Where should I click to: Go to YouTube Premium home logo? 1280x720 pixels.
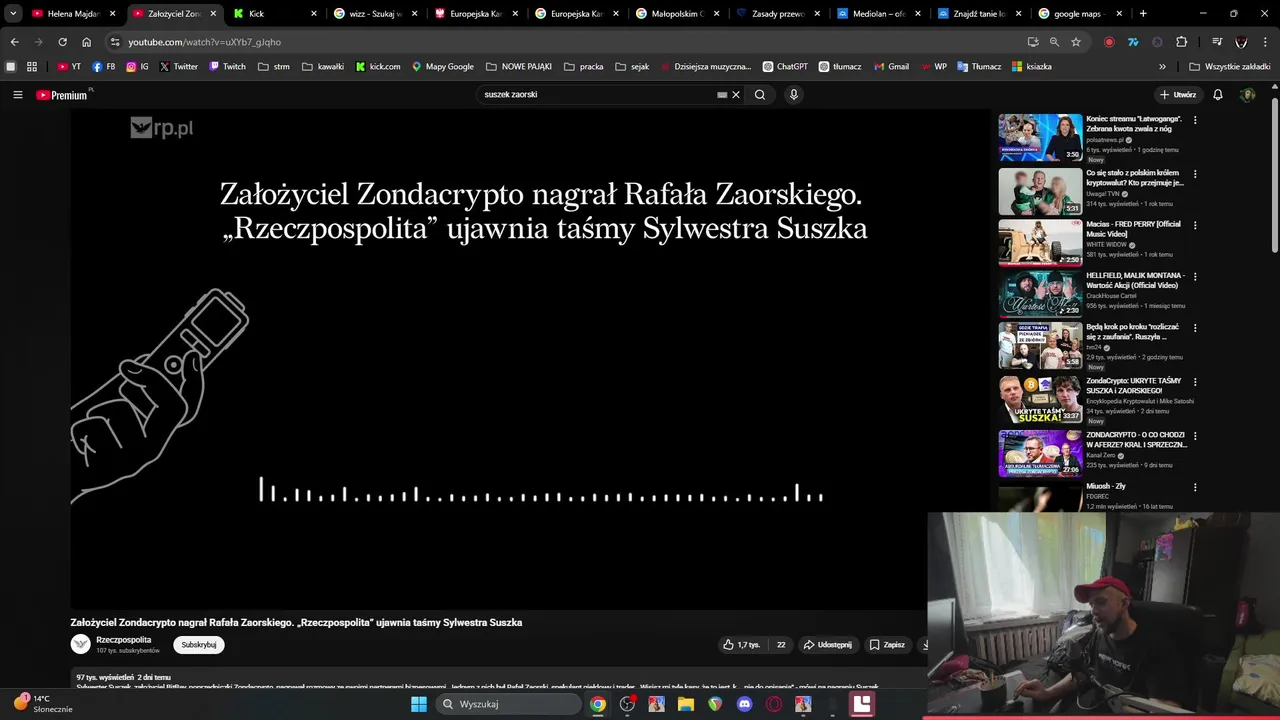point(63,95)
